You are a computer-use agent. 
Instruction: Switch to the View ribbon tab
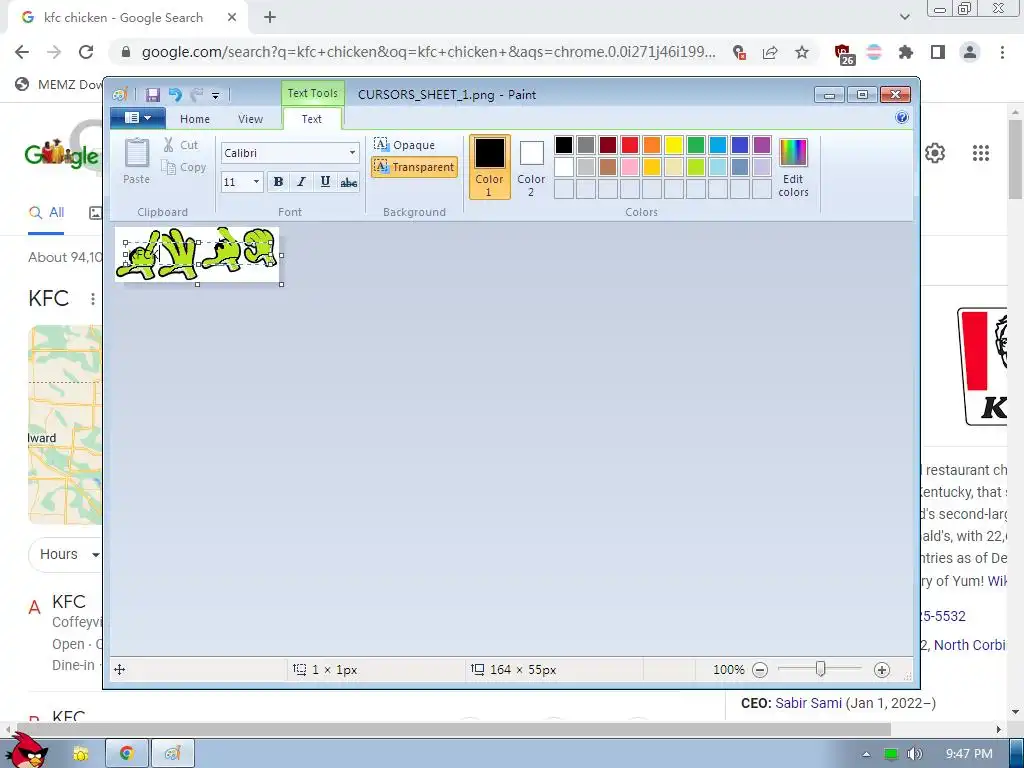(250, 119)
